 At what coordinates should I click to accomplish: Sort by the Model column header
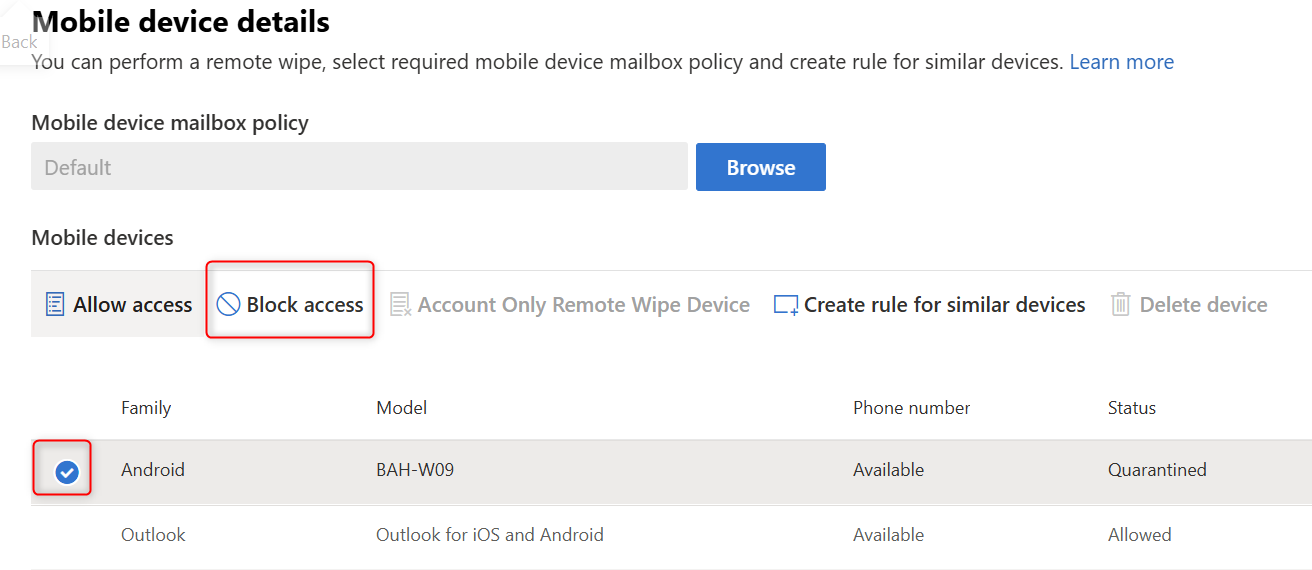tap(401, 408)
